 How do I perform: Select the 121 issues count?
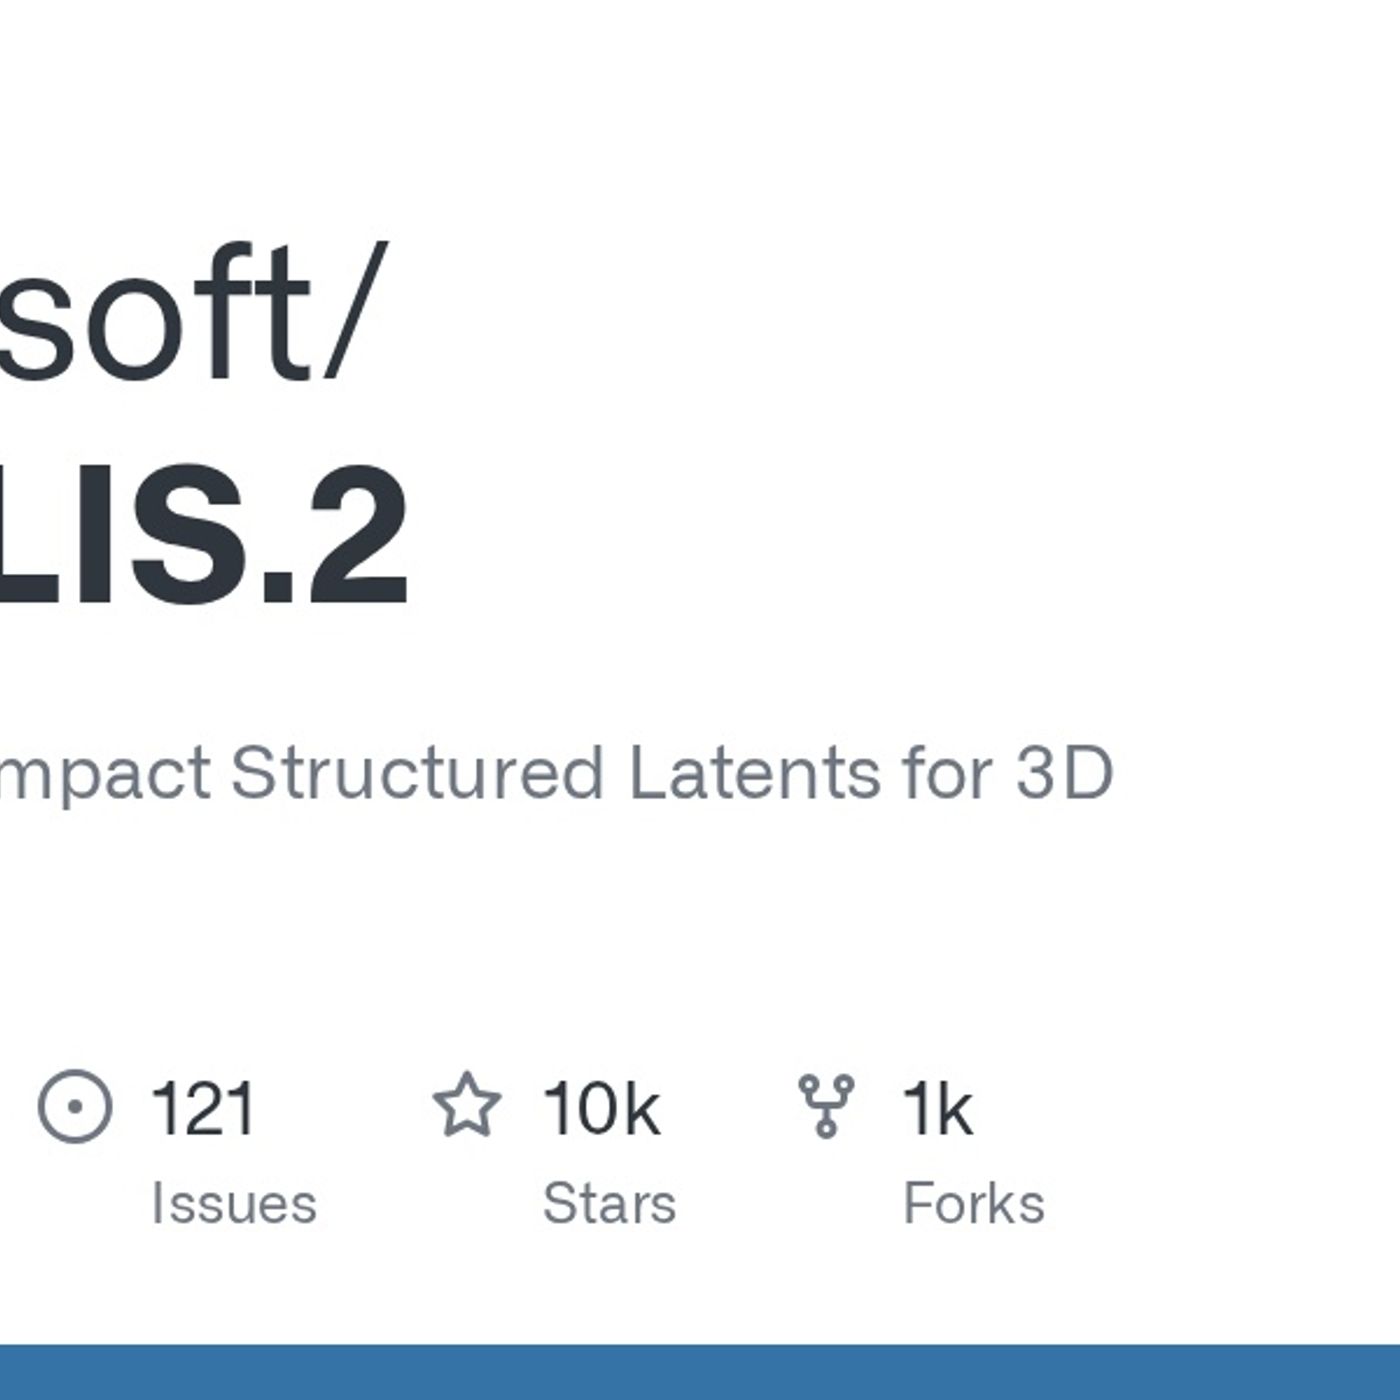point(203,1108)
